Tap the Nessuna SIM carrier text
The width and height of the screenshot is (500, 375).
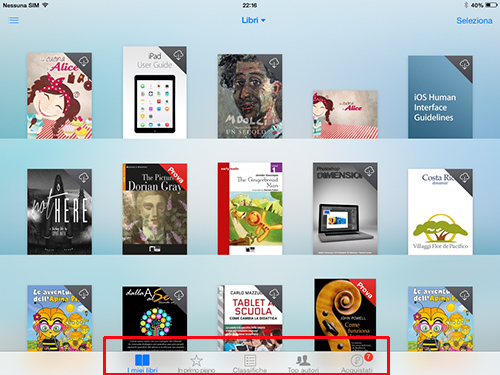pyautogui.click(x=21, y=5)
